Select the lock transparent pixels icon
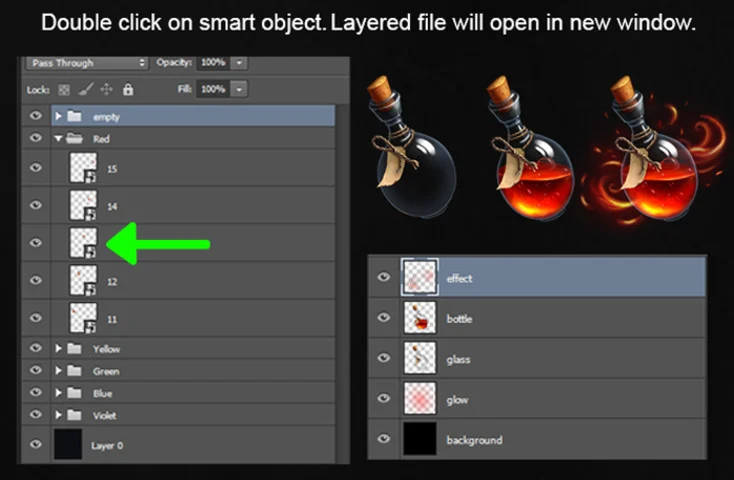 pyautogui.click(x=64, y=89)
